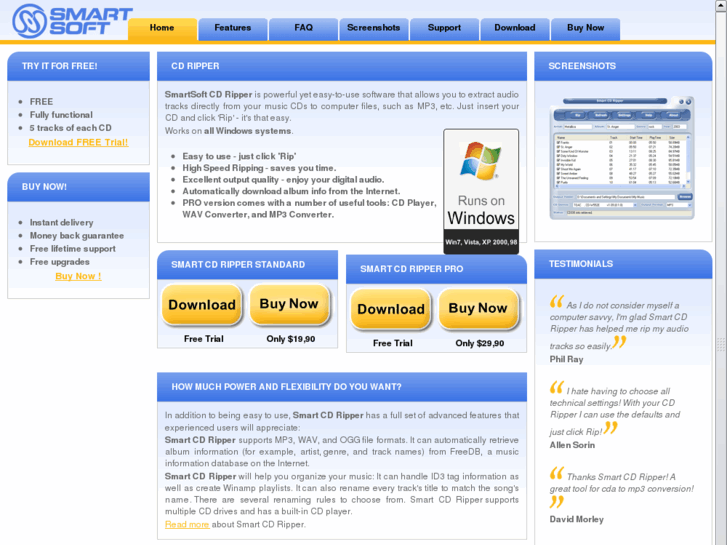The image size is (727, 545).
Task: Open the Home tab
Action: (162, 28)
